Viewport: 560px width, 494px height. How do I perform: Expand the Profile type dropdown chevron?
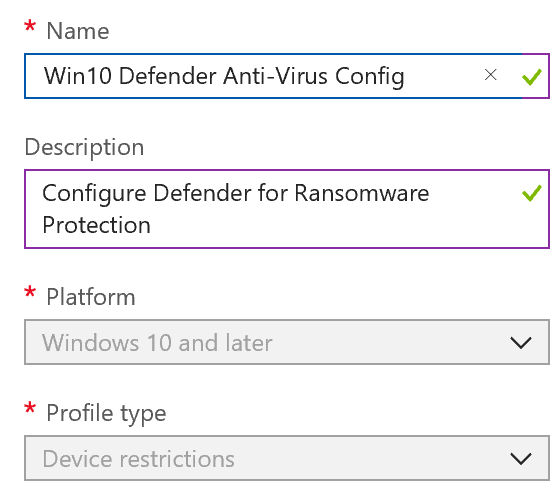click(521, 459)
